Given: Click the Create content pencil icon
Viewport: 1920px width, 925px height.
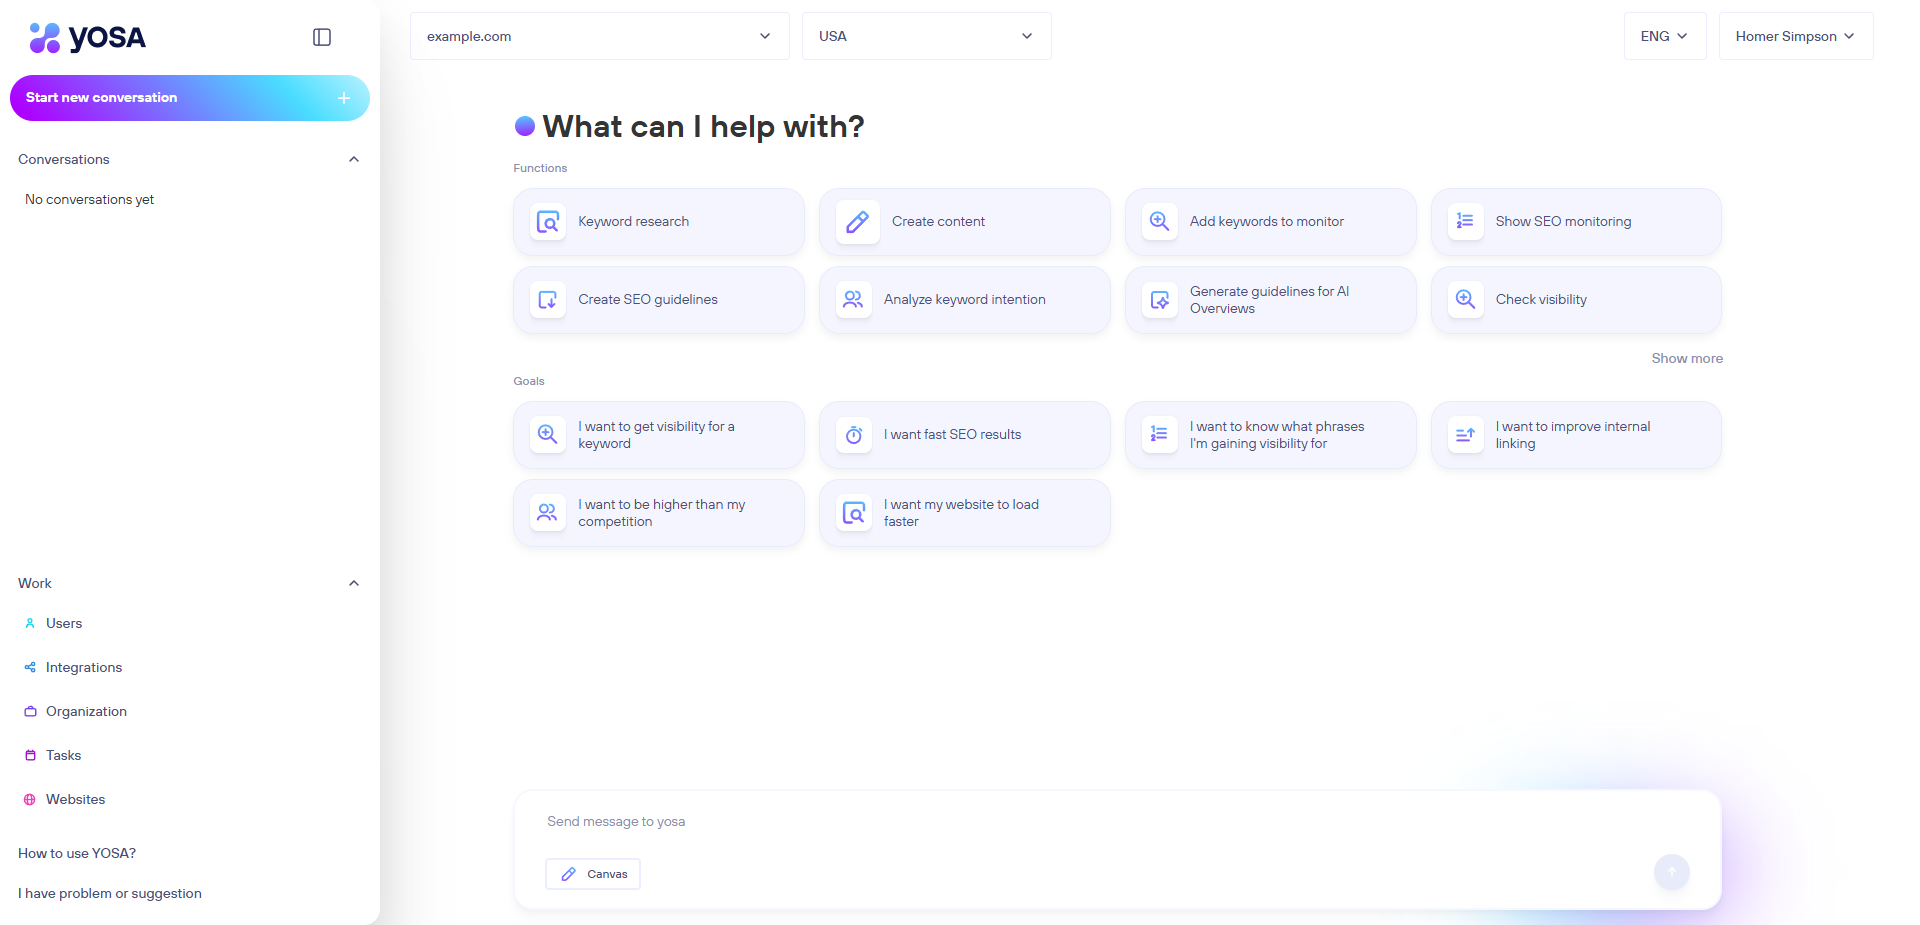Looking at the screenshot, I should 857,222.
